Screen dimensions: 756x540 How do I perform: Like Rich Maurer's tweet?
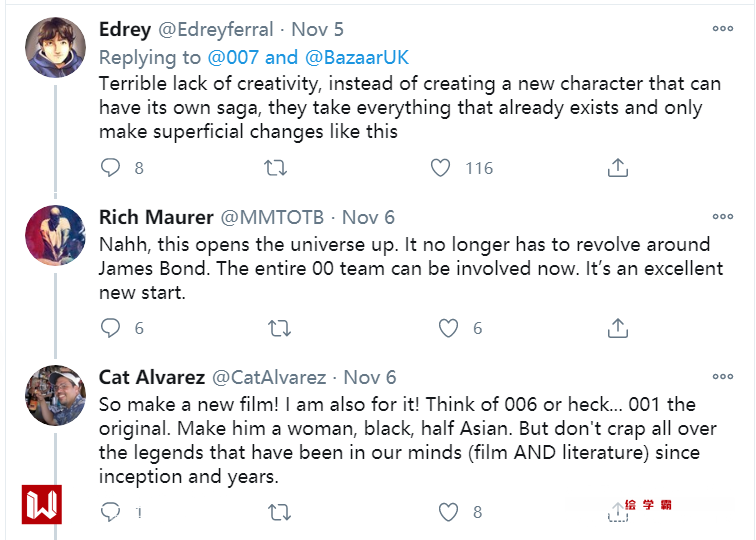tap(449, 328)
